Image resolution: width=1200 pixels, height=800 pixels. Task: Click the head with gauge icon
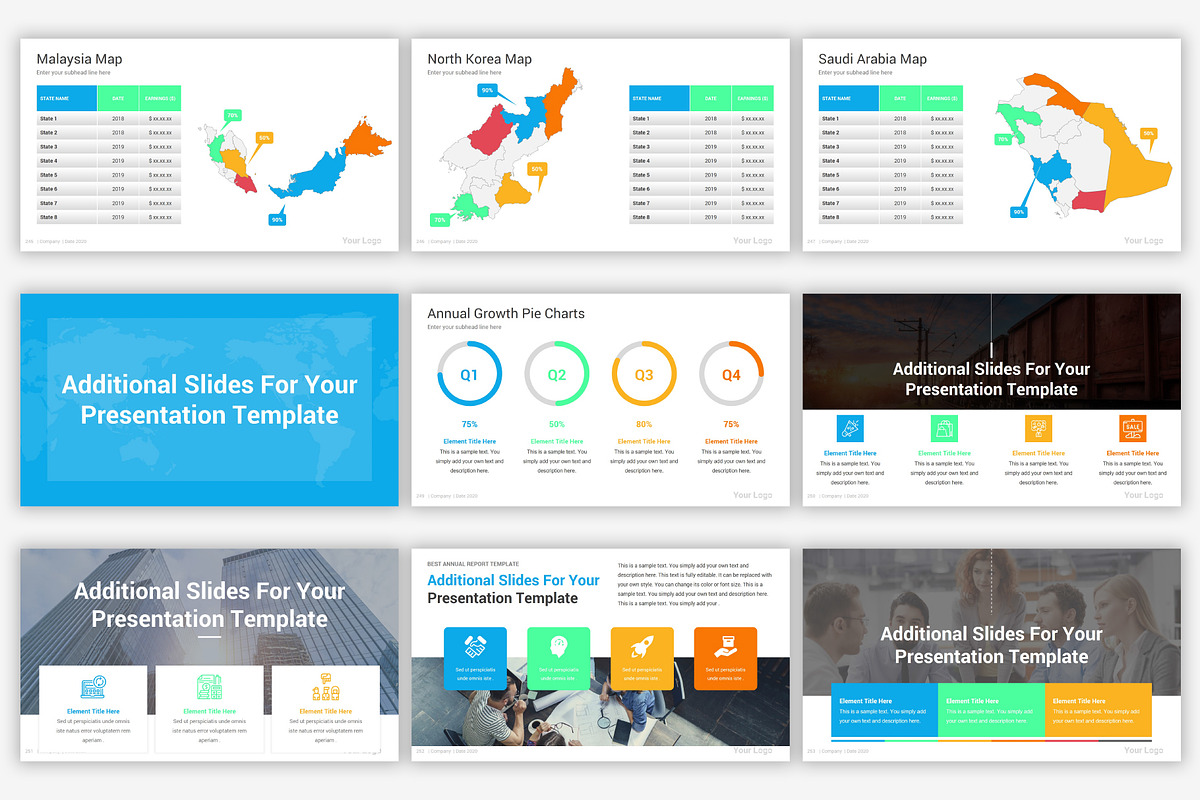558,647
